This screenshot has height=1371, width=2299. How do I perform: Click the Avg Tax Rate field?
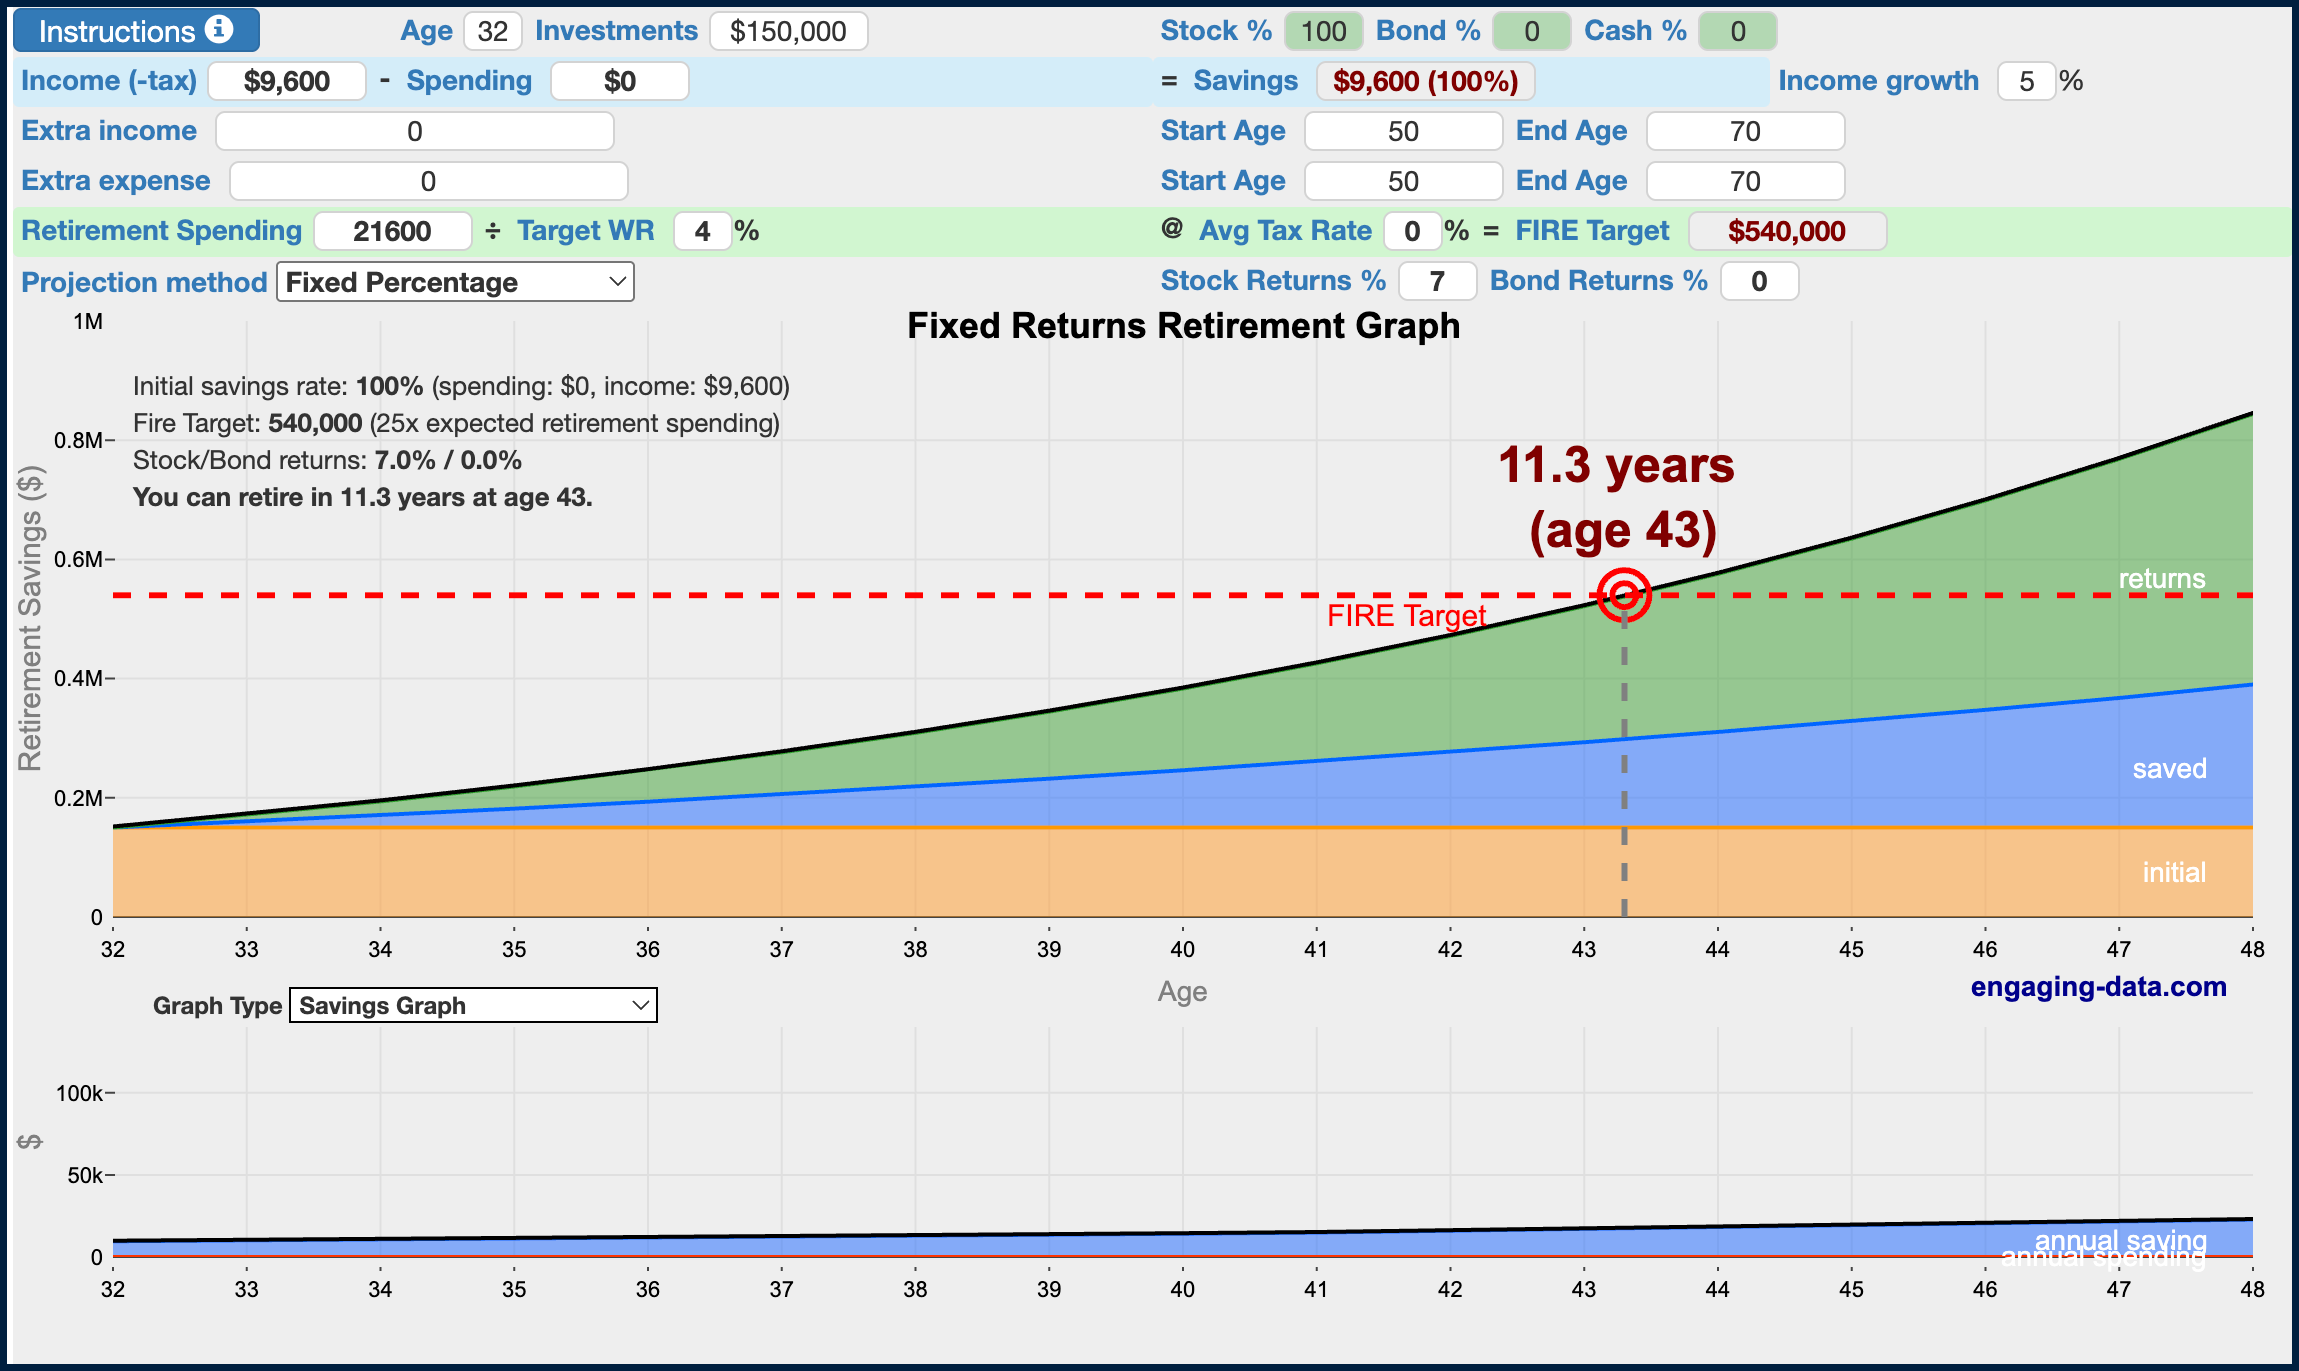click(1412, 231)
